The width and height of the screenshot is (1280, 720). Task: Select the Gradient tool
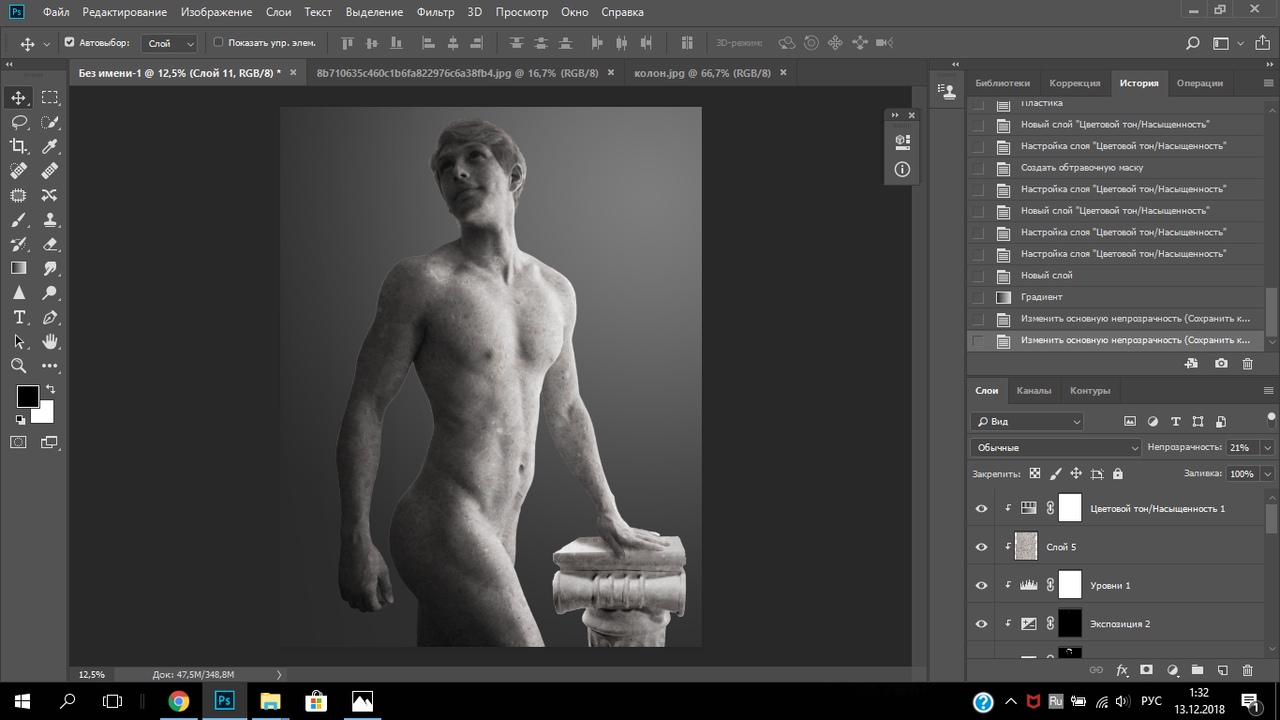pyautogui.click(x=18, y=268)
